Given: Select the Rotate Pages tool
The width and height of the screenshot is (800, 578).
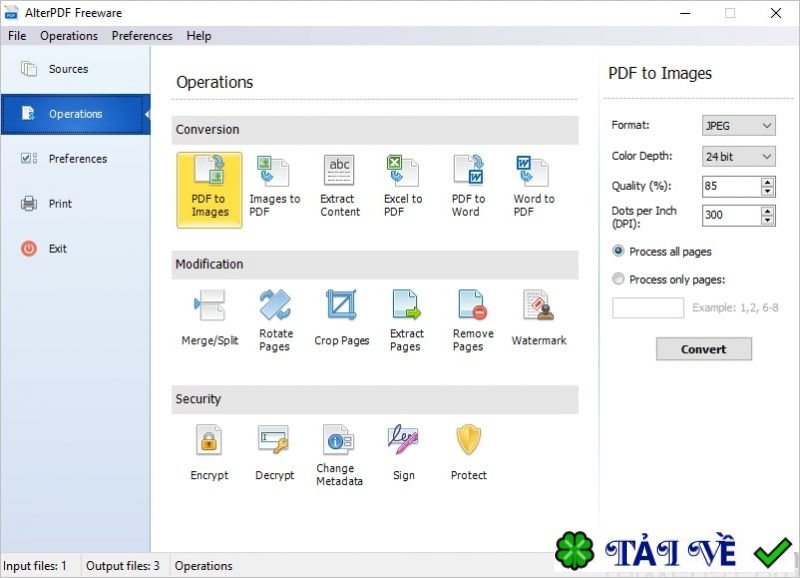Looking at the screenshot, I should point(276,321).
